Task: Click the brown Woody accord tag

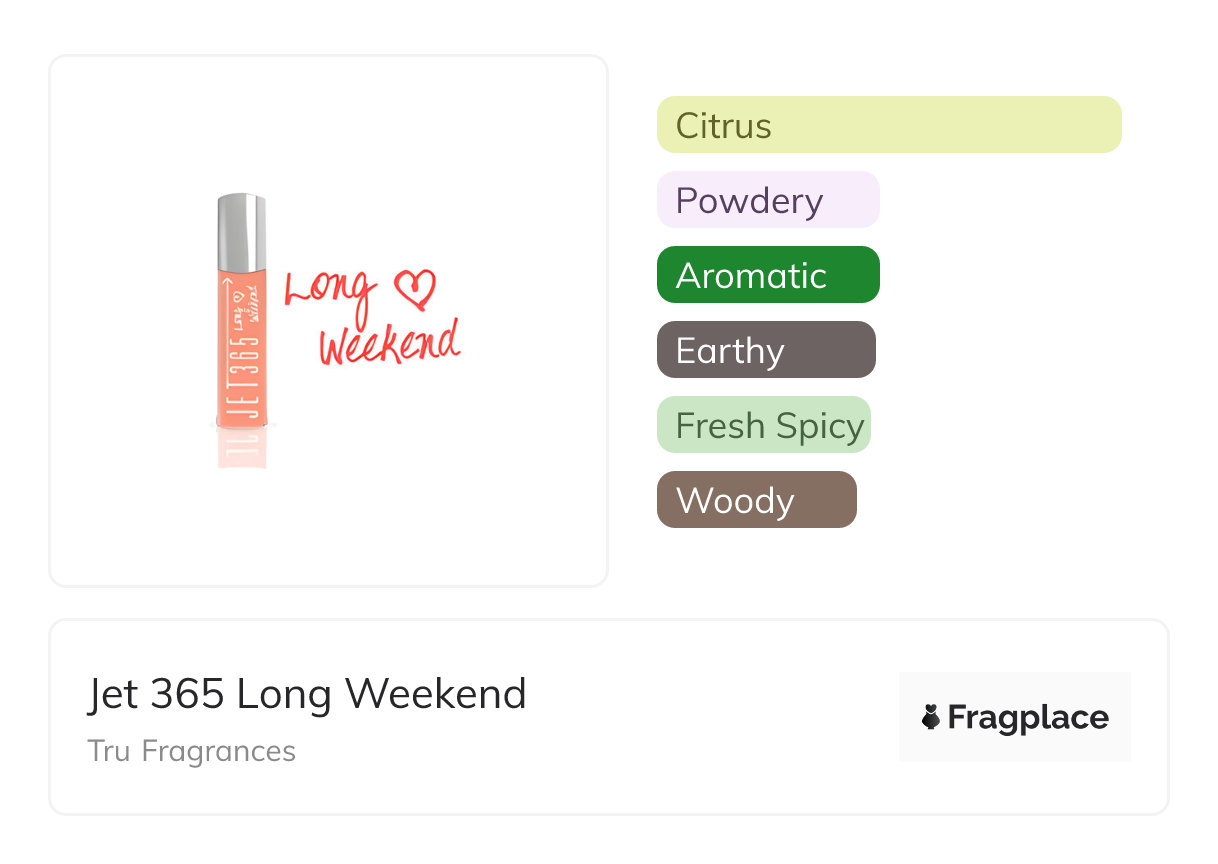Action: point(757,500)
